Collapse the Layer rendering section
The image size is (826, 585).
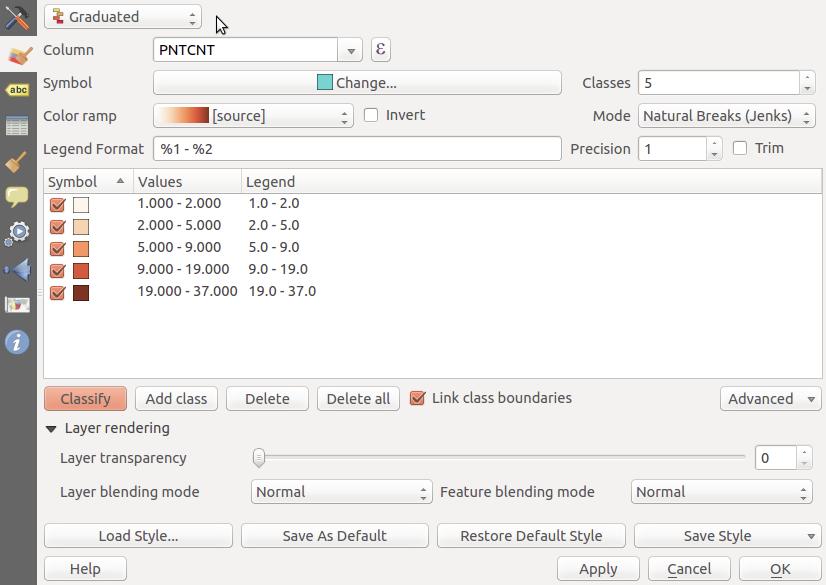51,429
